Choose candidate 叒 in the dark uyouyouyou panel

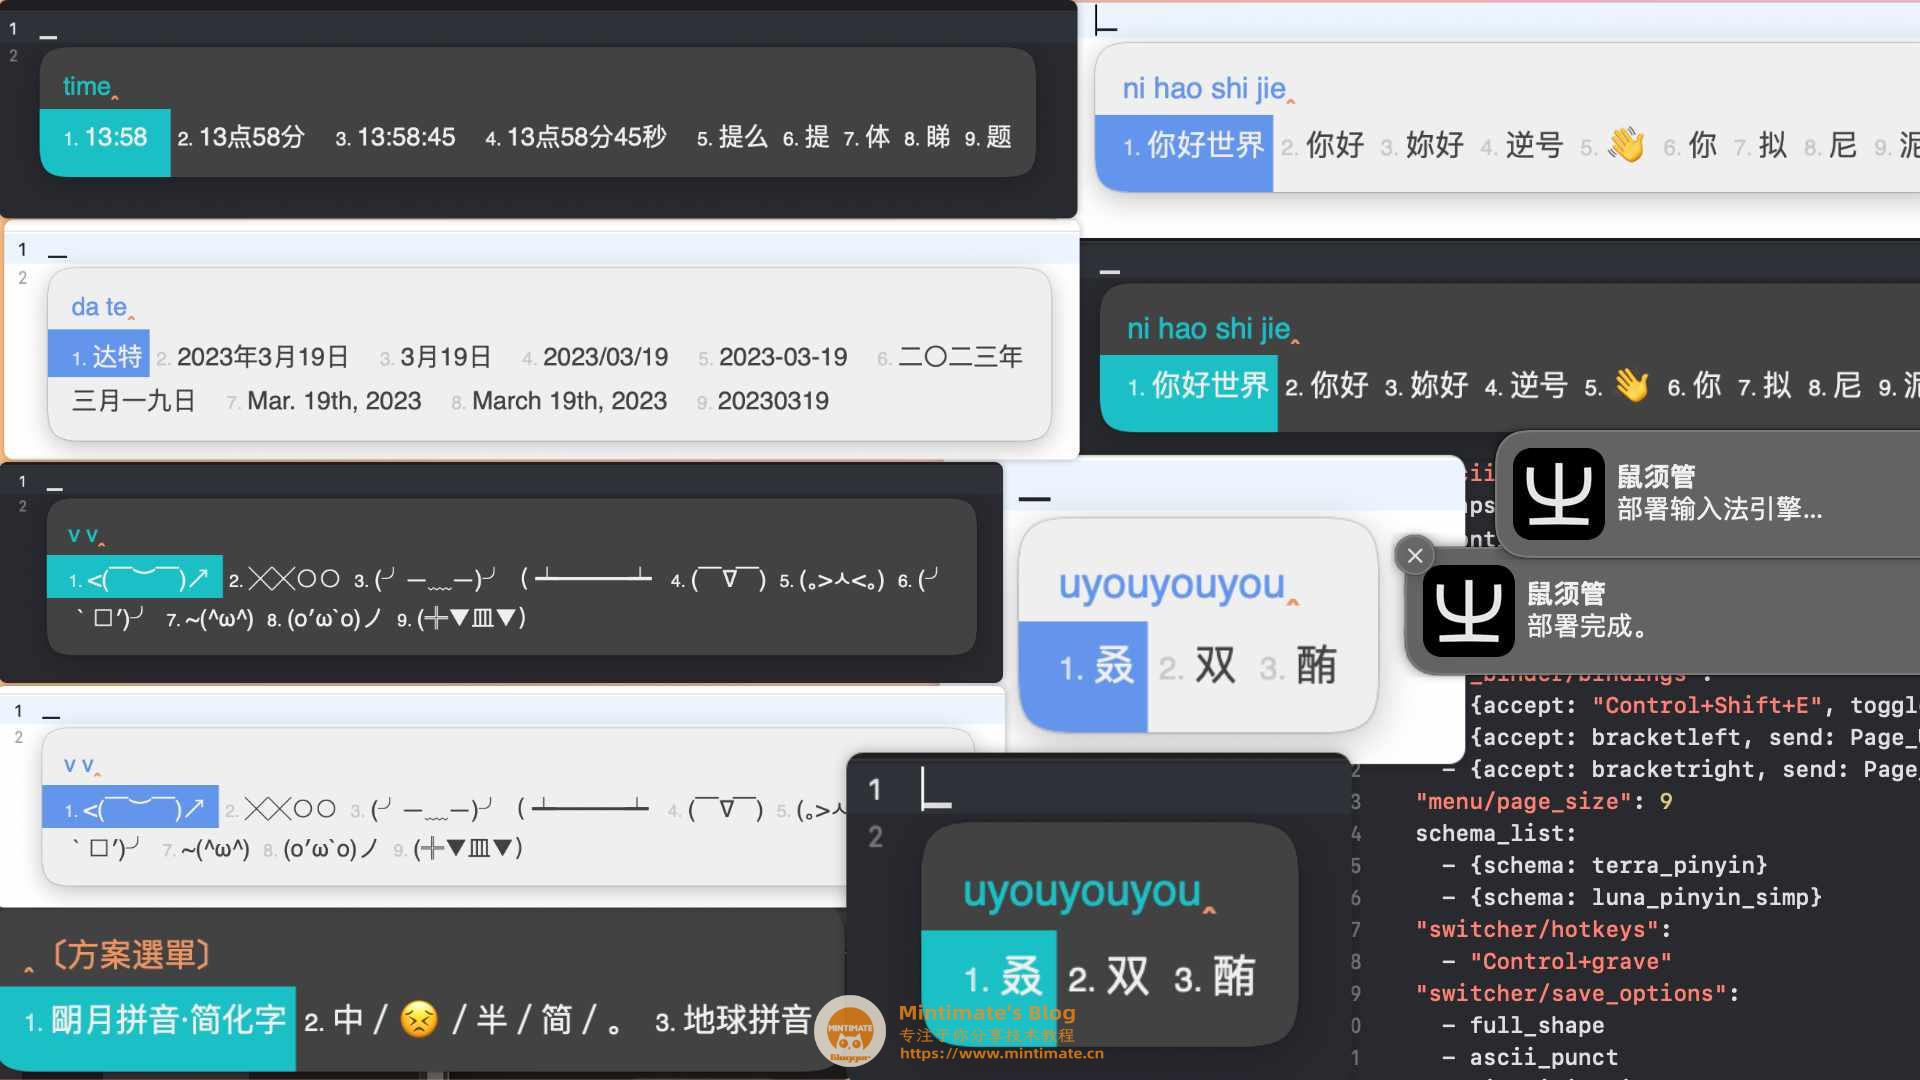point(1020,977)
